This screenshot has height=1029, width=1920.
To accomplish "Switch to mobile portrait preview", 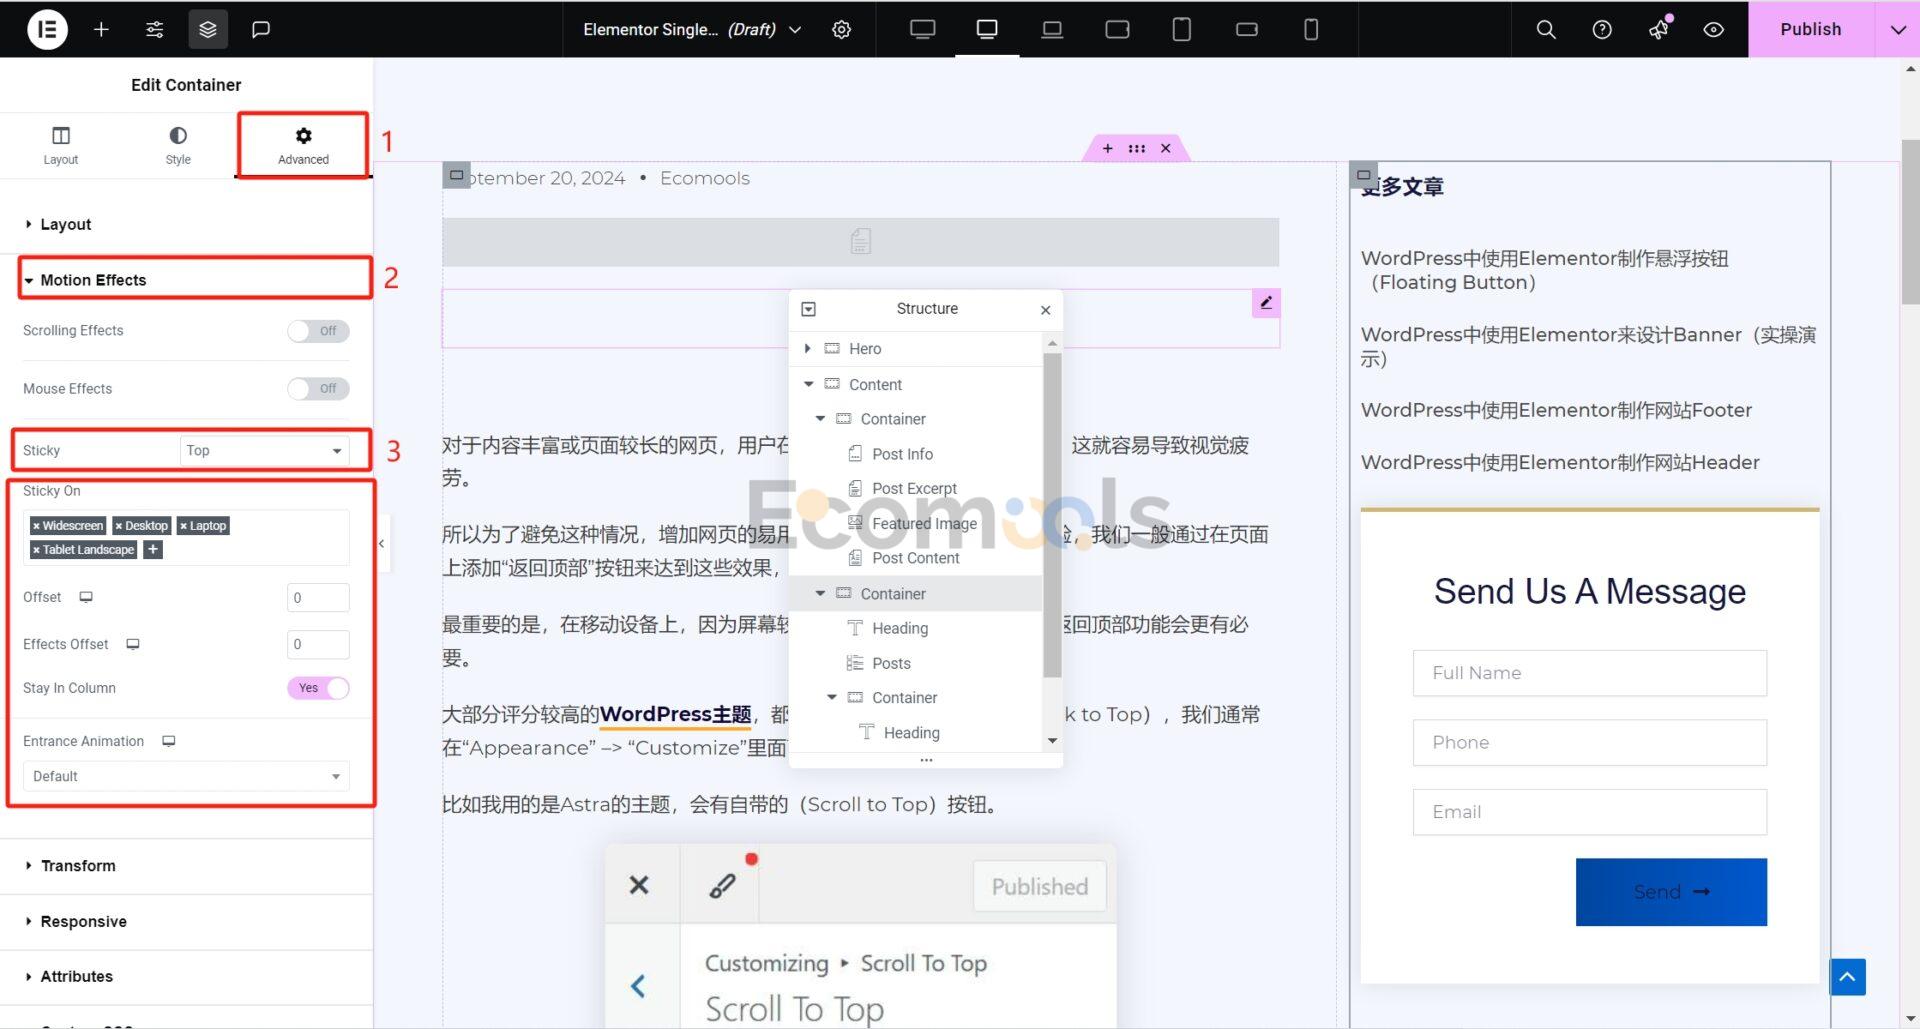I will (1311, 29).
